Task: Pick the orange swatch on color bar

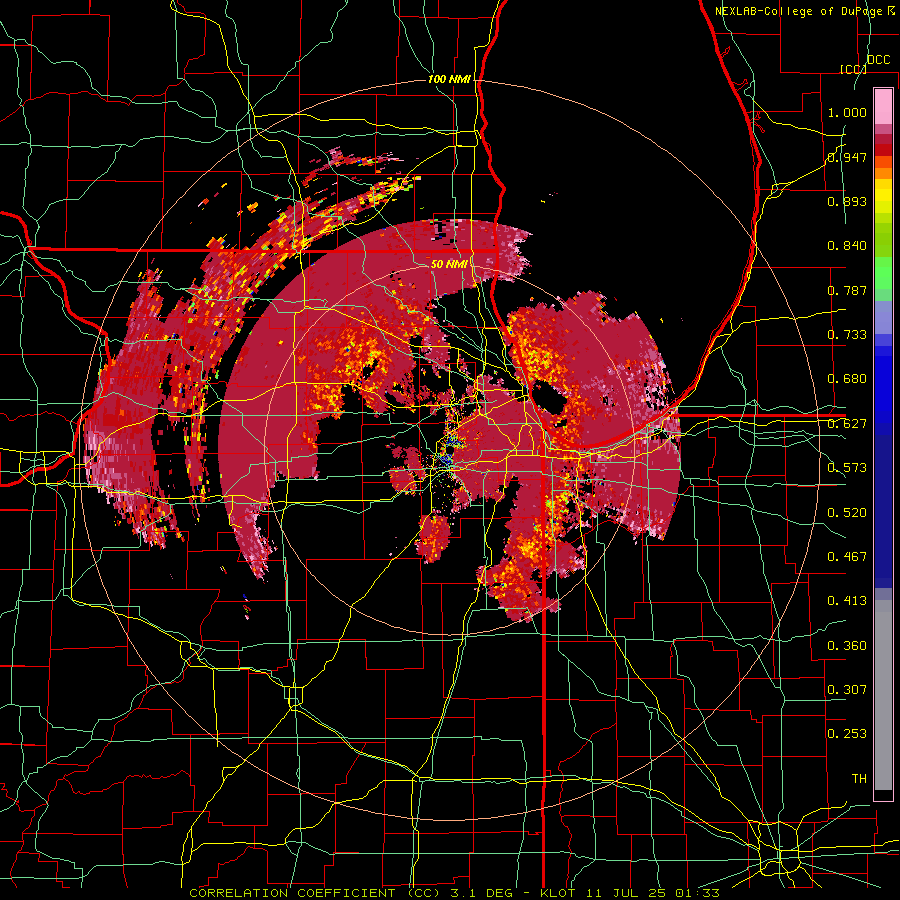Action: pos(883,173)
